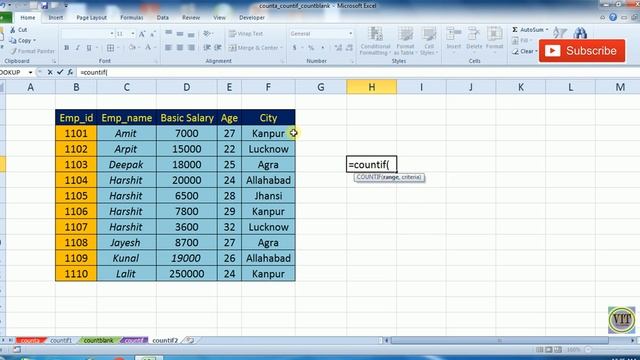Click Find & Select binoculars icon
The width and height of the screenshot is (640, 360).
(x=580, y=33)
